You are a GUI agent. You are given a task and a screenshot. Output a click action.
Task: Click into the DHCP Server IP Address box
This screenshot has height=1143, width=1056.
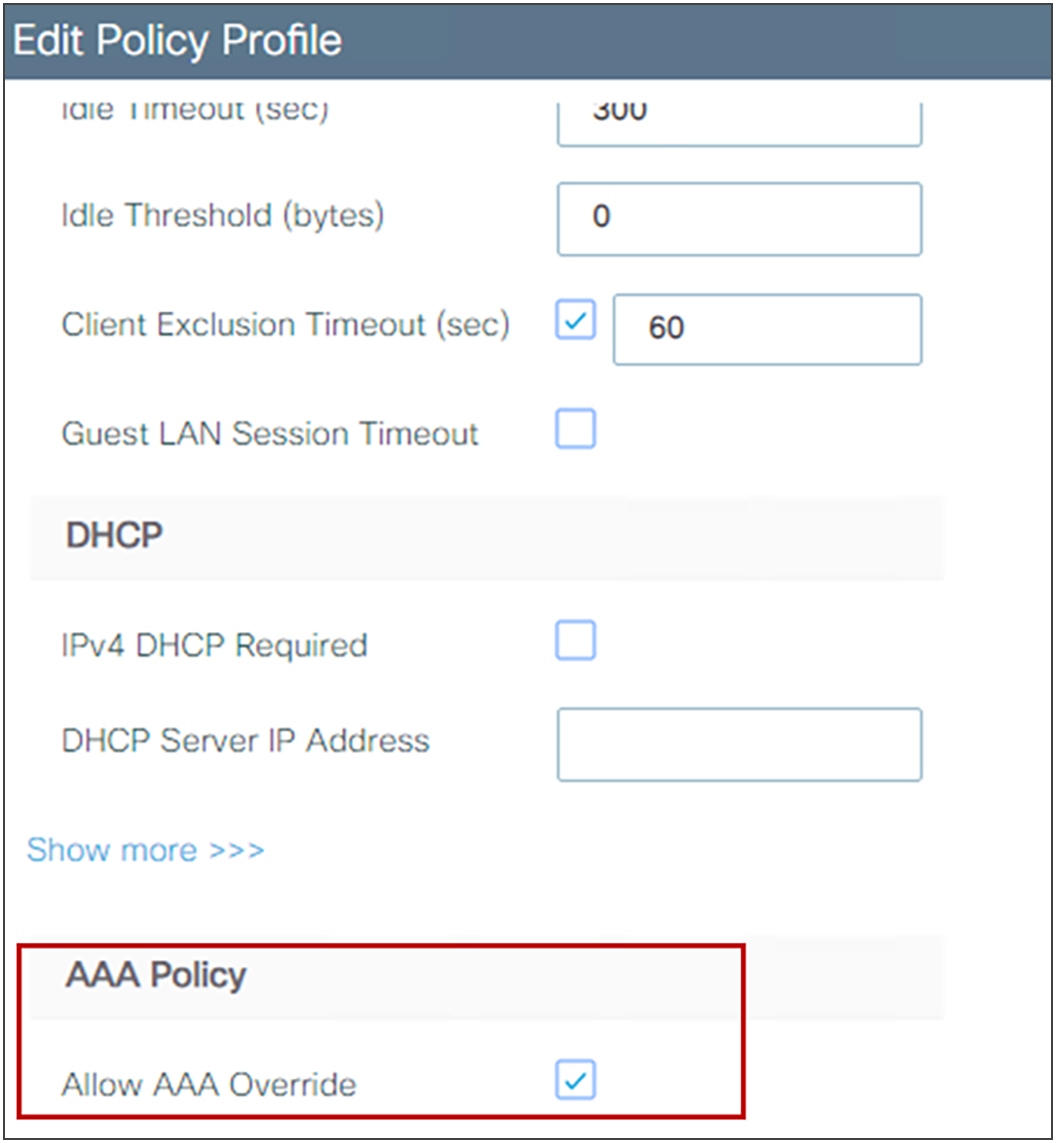[740, 744]
